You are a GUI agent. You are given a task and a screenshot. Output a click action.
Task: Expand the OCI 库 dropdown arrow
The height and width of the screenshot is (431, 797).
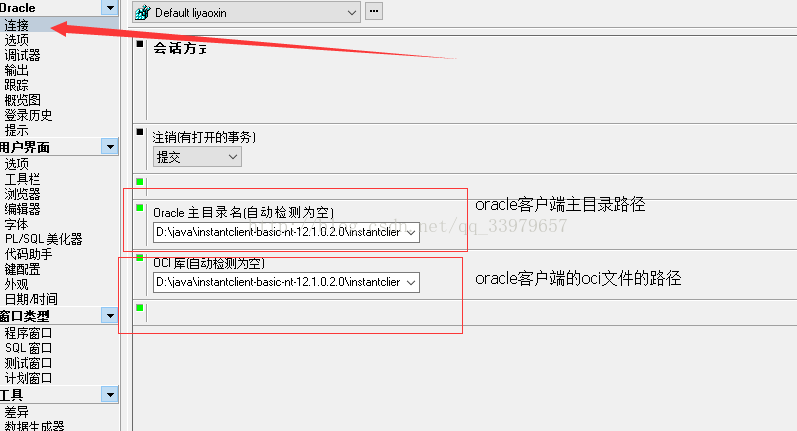click(411, 283)
